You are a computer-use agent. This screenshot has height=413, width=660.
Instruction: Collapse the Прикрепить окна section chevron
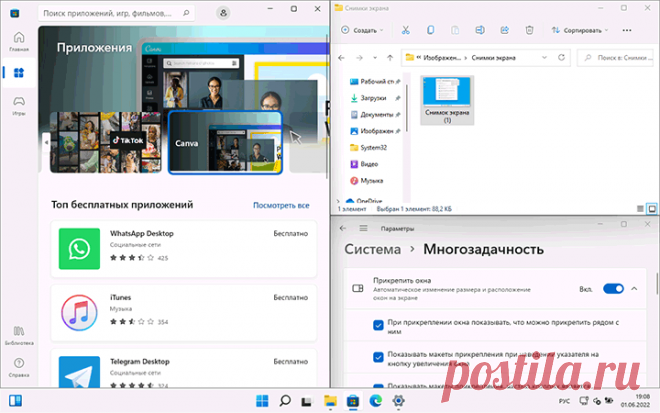tap(634, 289)
